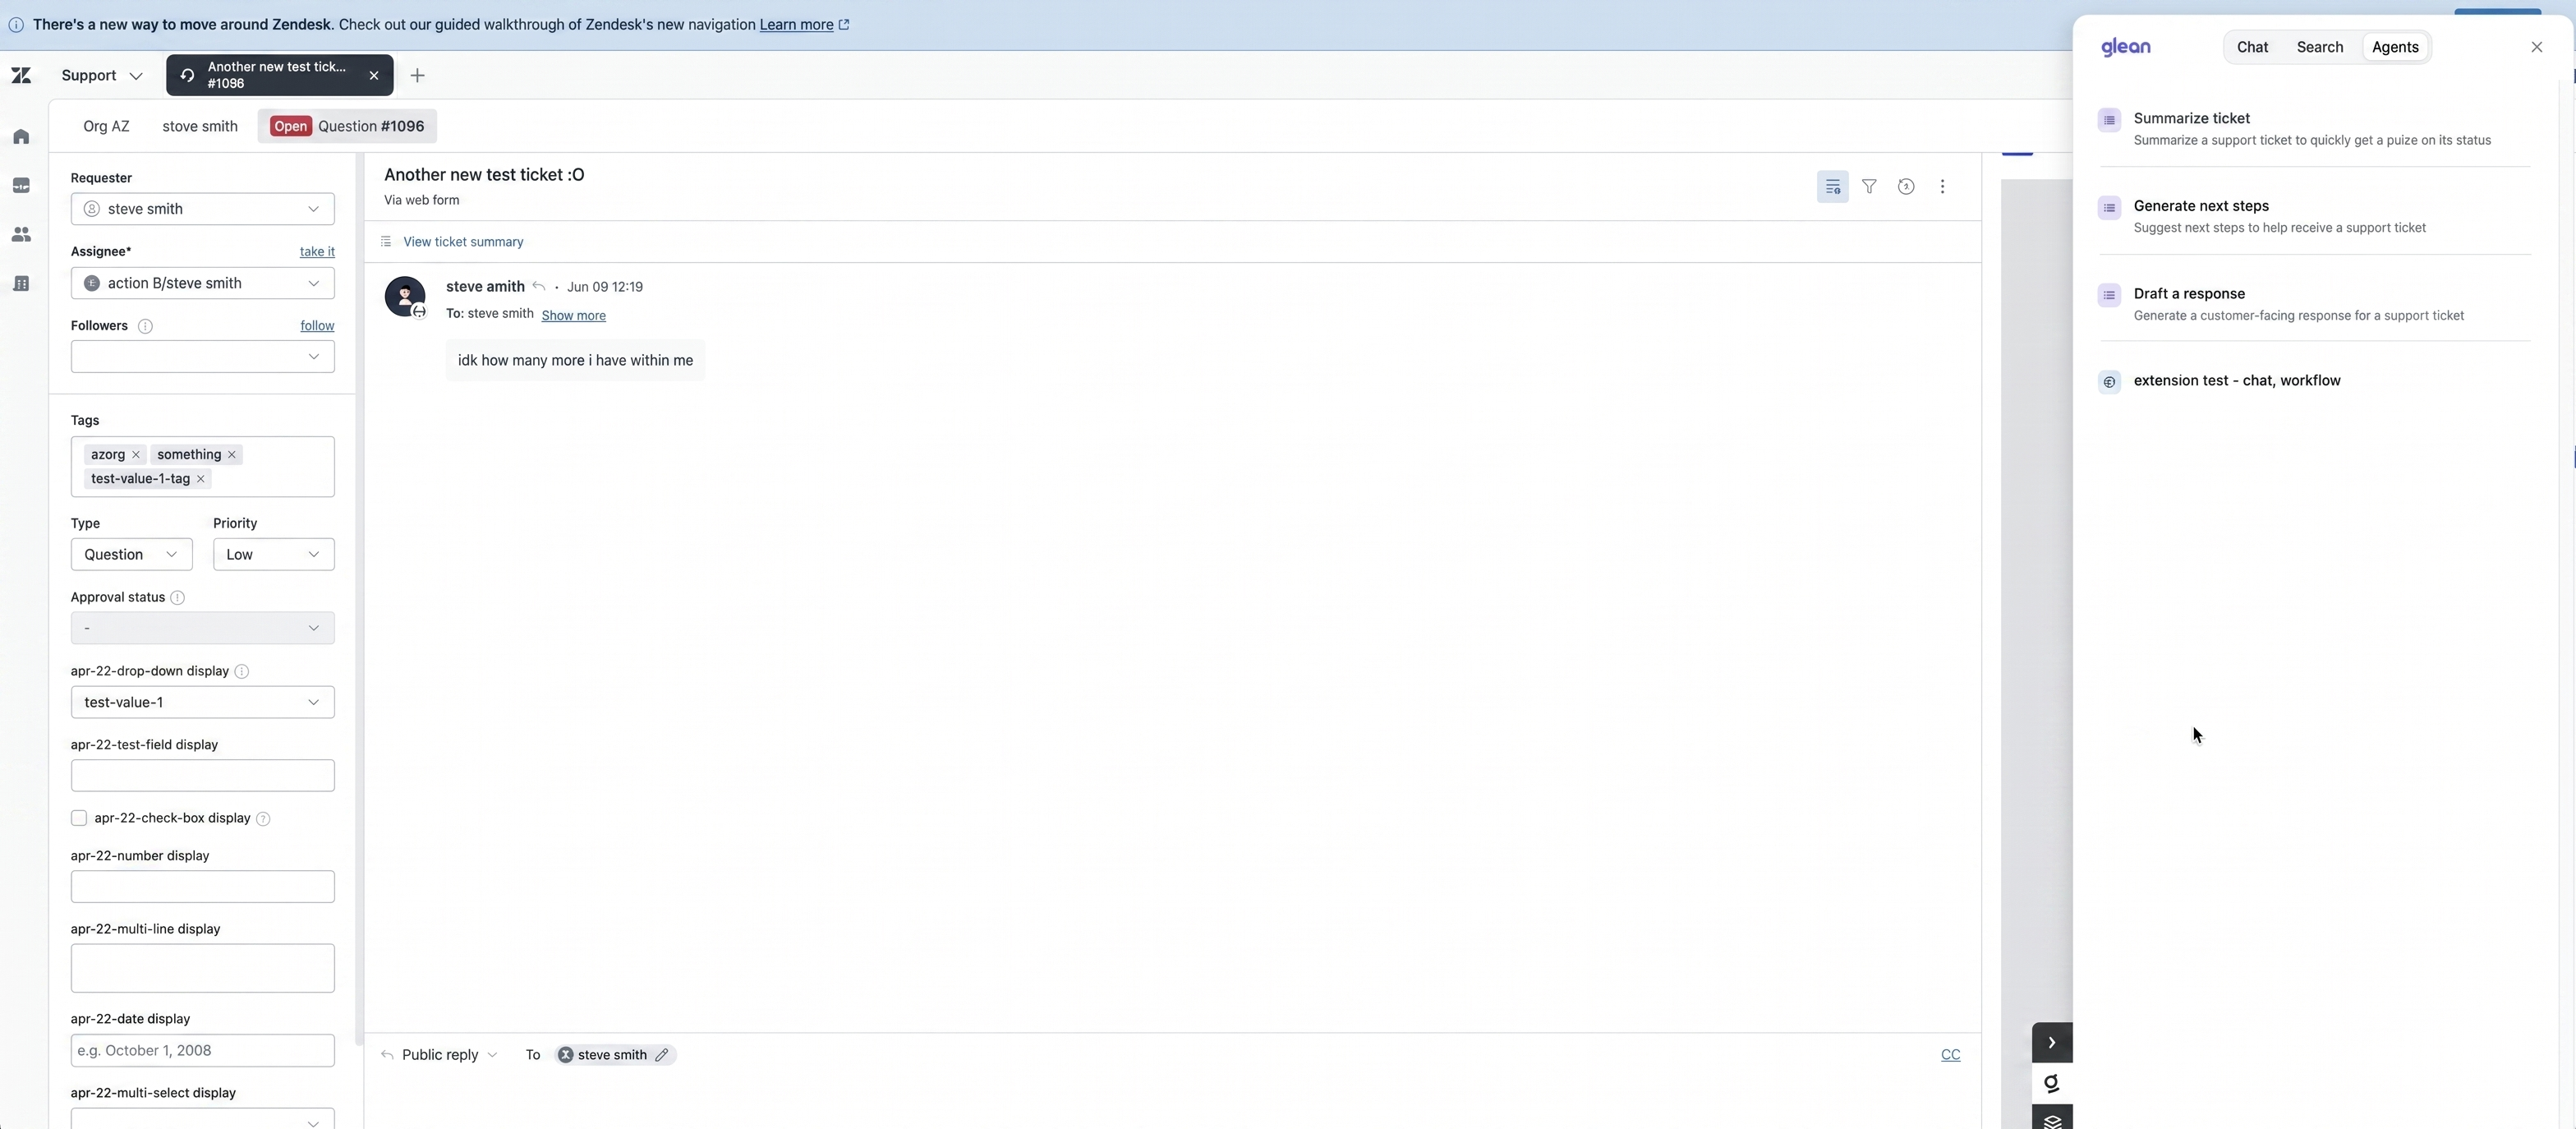Click Approval status info icon
Viewport: 2576px width, 1129px height.
pyautogui.click(x=177, y=598)
